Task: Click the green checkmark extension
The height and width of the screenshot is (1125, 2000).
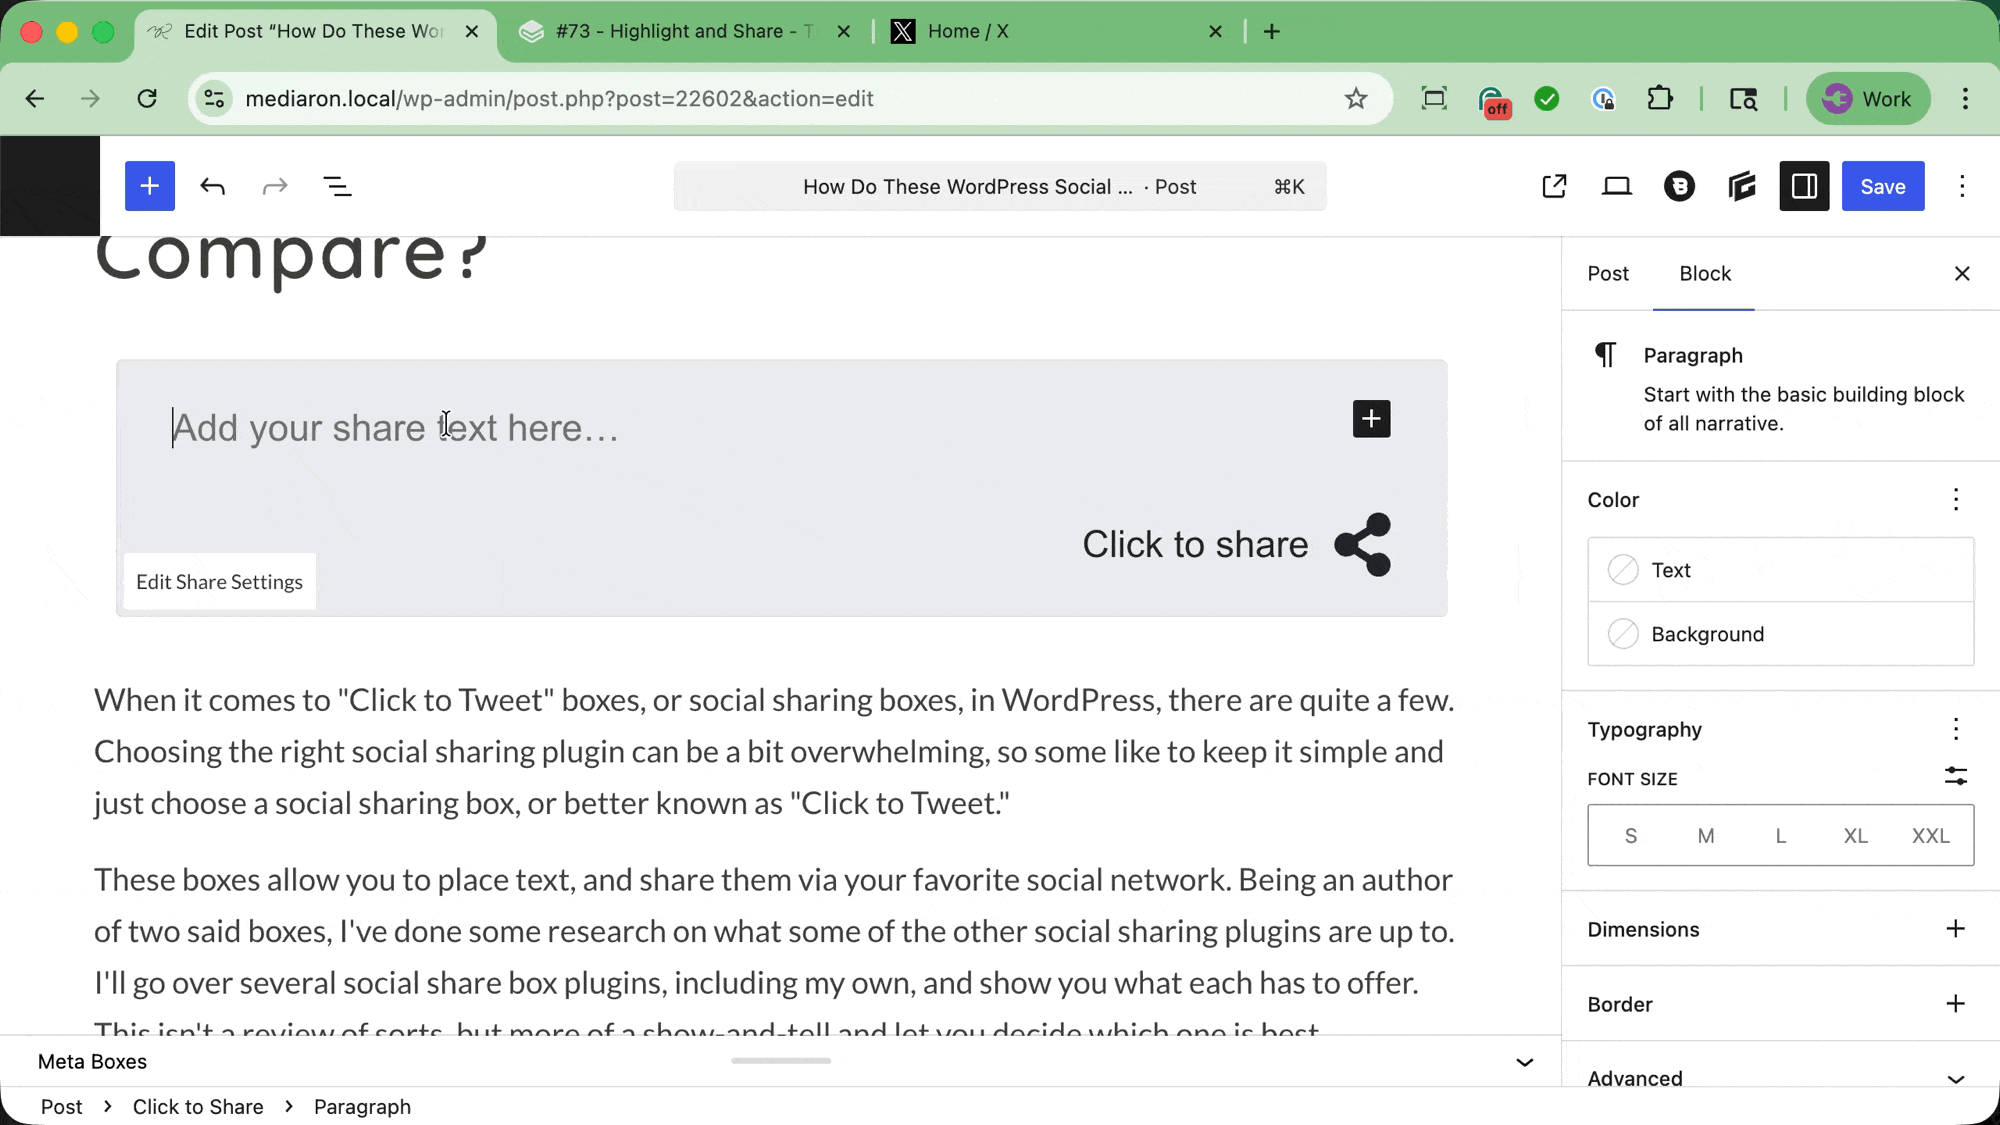Action: click(1547, 99)
